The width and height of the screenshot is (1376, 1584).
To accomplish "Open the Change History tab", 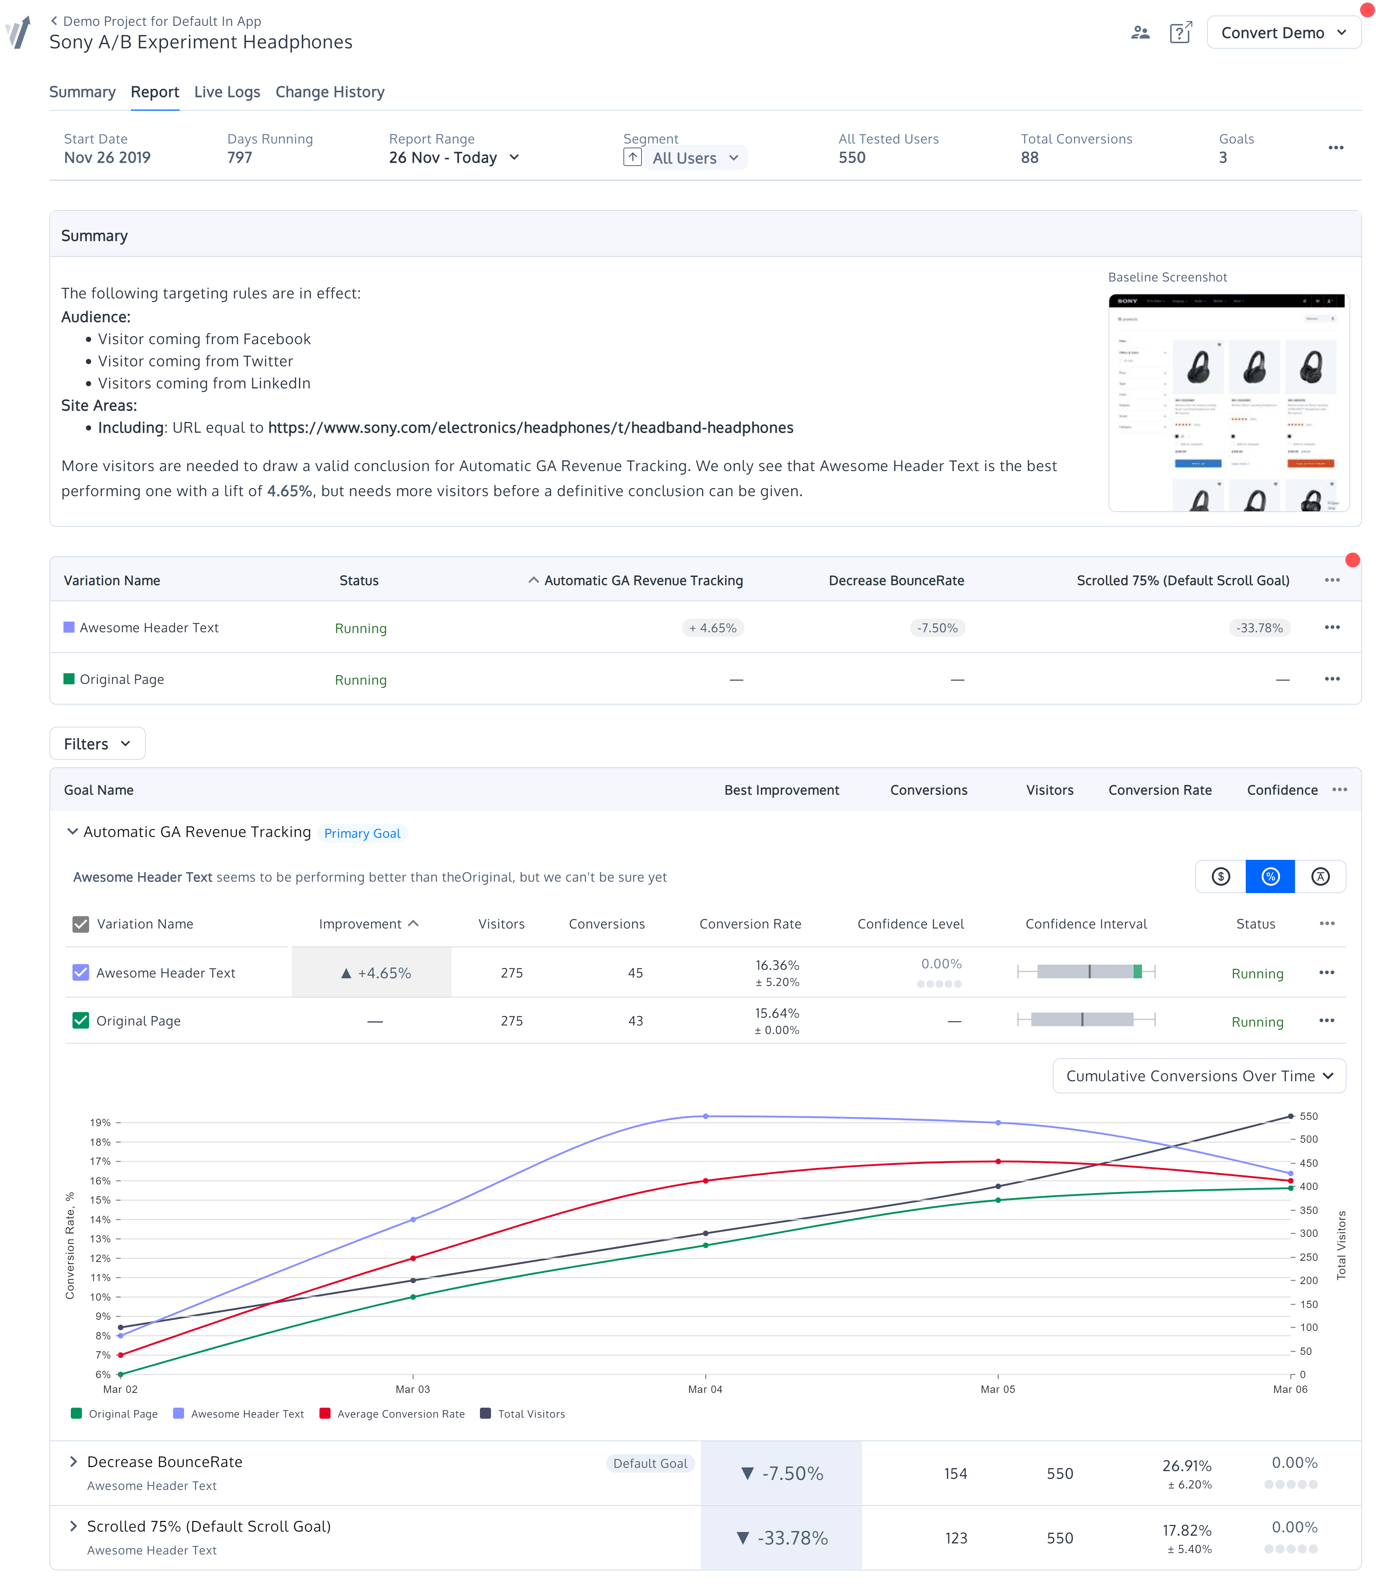I will 330,92.
